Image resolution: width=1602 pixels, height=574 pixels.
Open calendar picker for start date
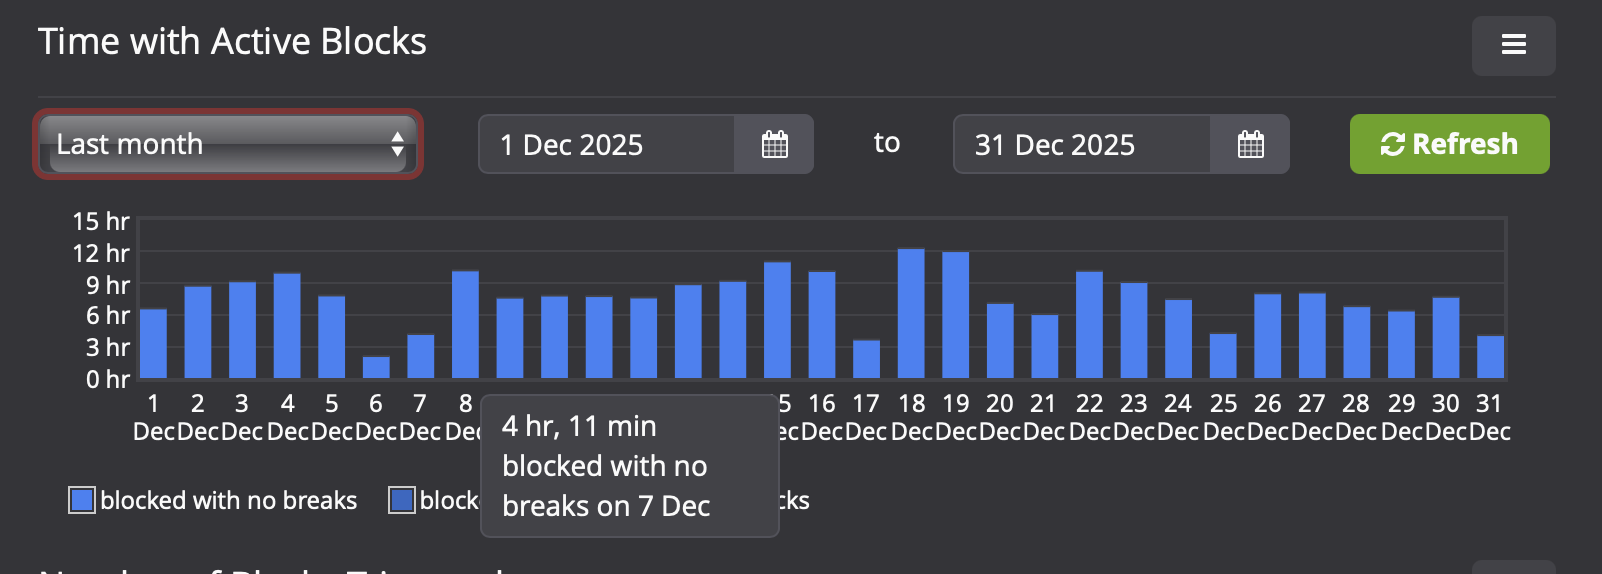tap(775, 144)
